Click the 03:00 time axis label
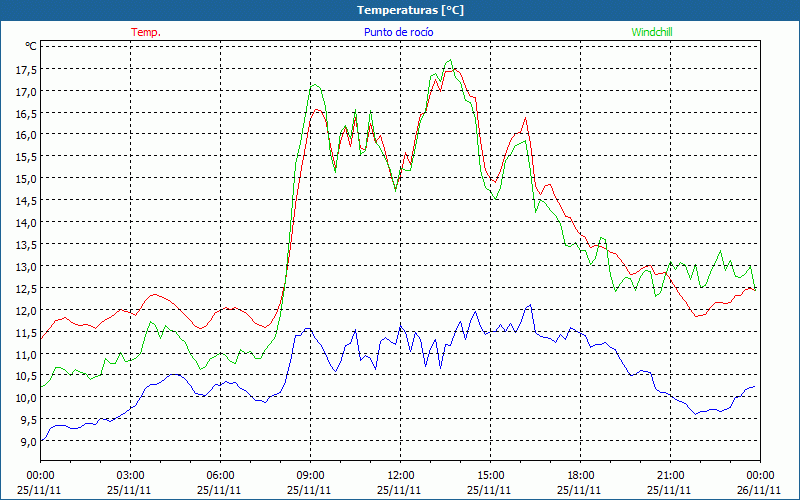800x500 pixels. coord(130,475)
